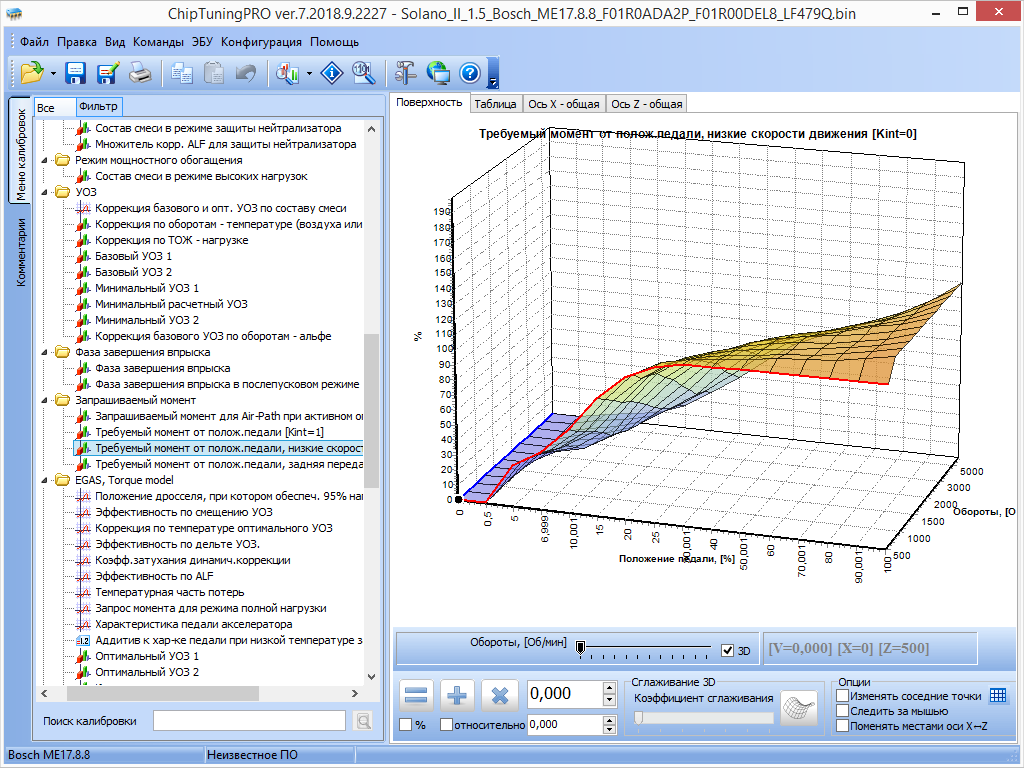1024x768 pixels.
Task: Select 'Базовый УОЗ 1' calibration
Action: point(133,256)
